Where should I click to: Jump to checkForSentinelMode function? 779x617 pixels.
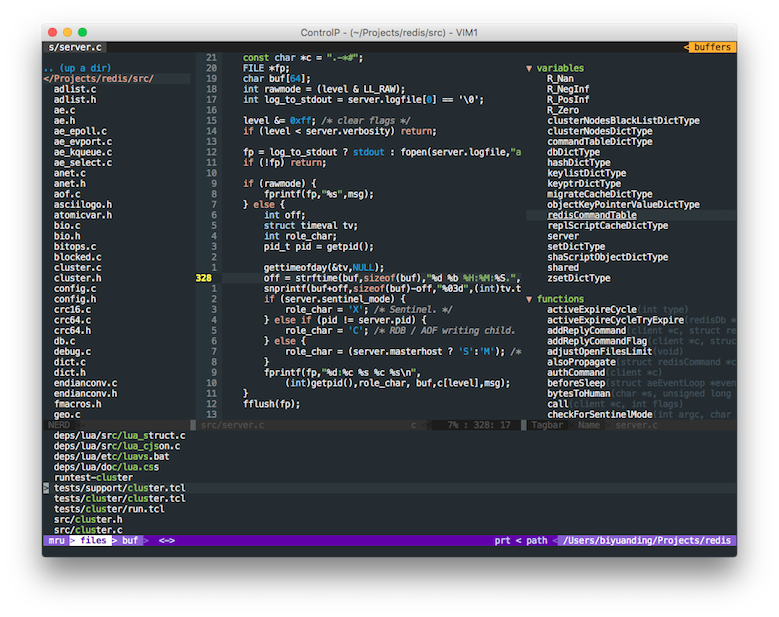600,415
